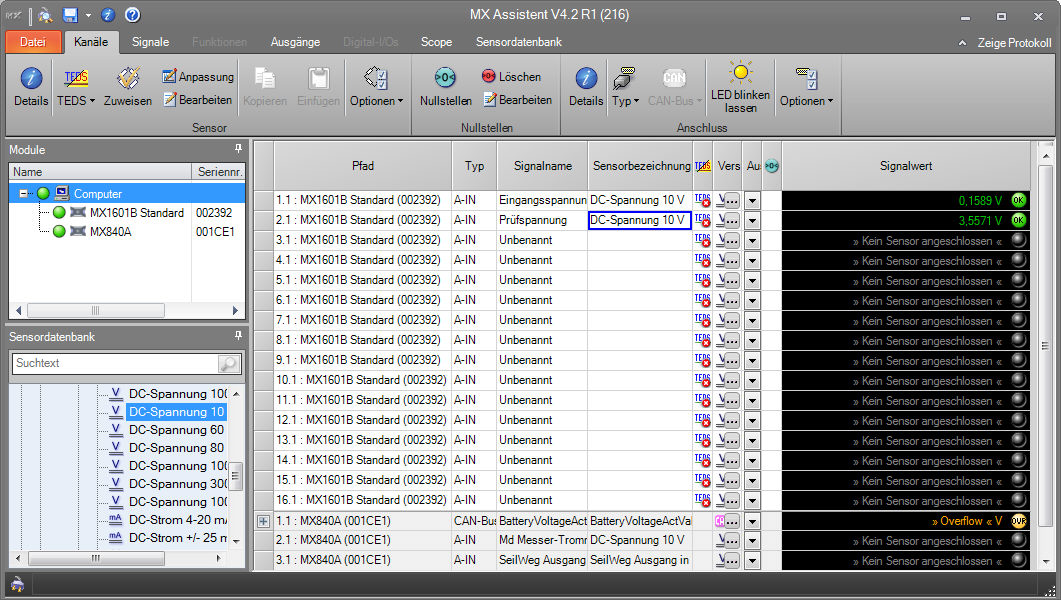Click the vertical scrollbar of the channel table
Screen dimensions: 1061x600
pyautogui.click(x=1045, y=345)
